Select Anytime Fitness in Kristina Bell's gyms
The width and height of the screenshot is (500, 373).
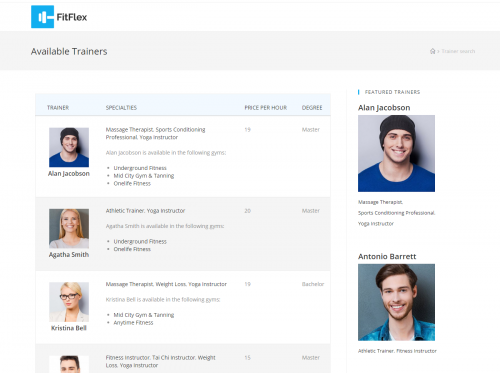click(x=133, y=323)
